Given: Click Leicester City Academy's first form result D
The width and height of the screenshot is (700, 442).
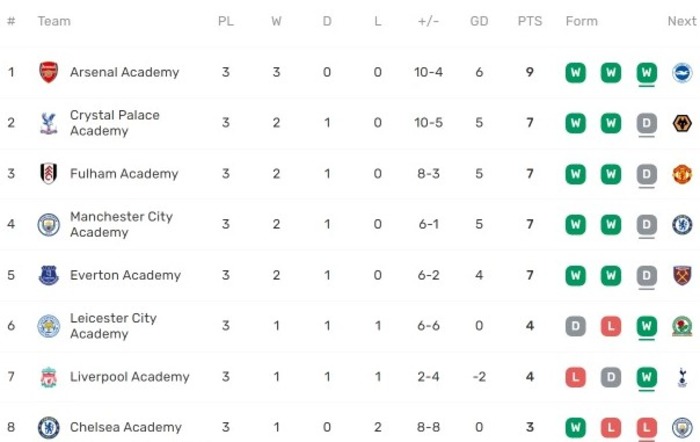Looking at the screenshot, I should 575,326.
